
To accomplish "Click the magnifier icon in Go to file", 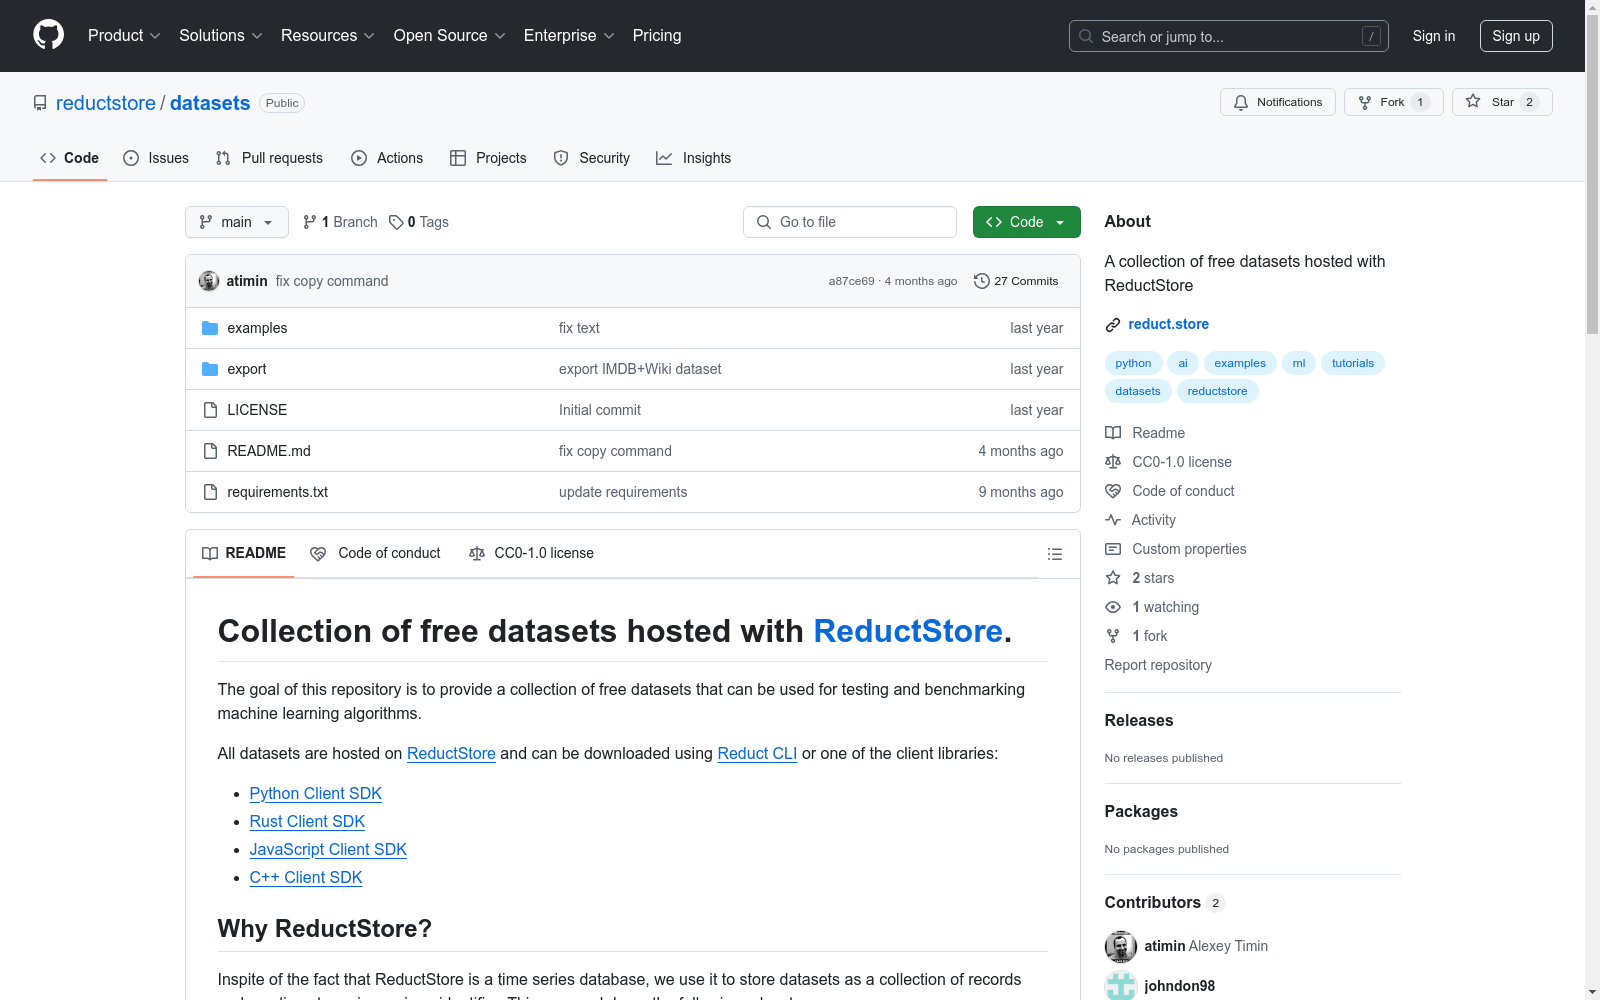I will pyautogui.click(x=764, y=222).
